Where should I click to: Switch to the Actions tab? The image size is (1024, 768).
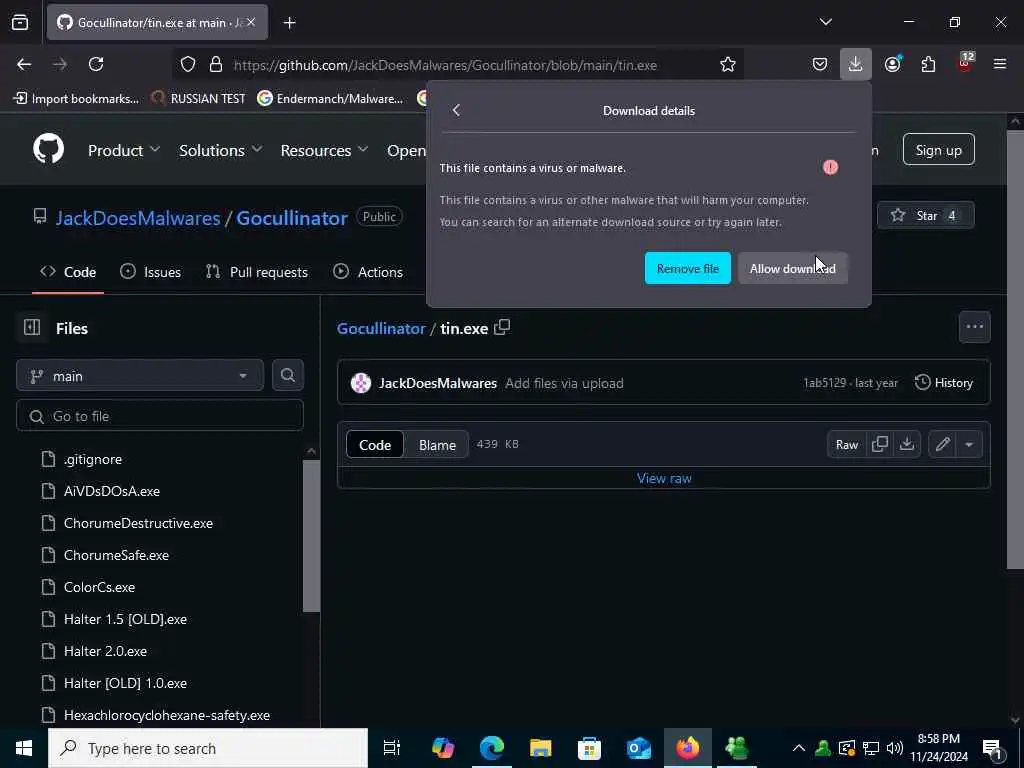(368, 272)
